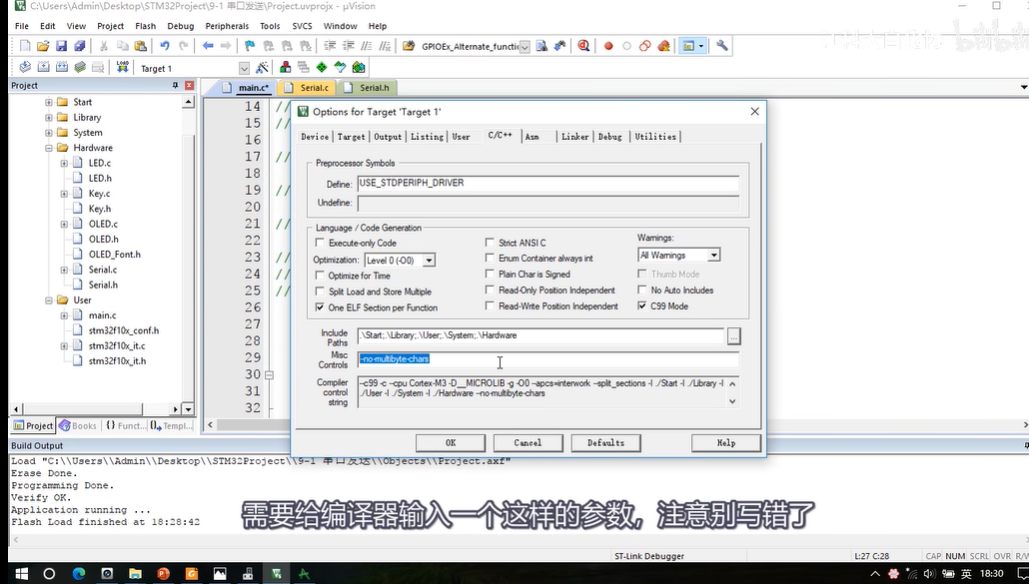
Task: Toggle Plain Char is Signed checkbox
Action: (490, 274)
